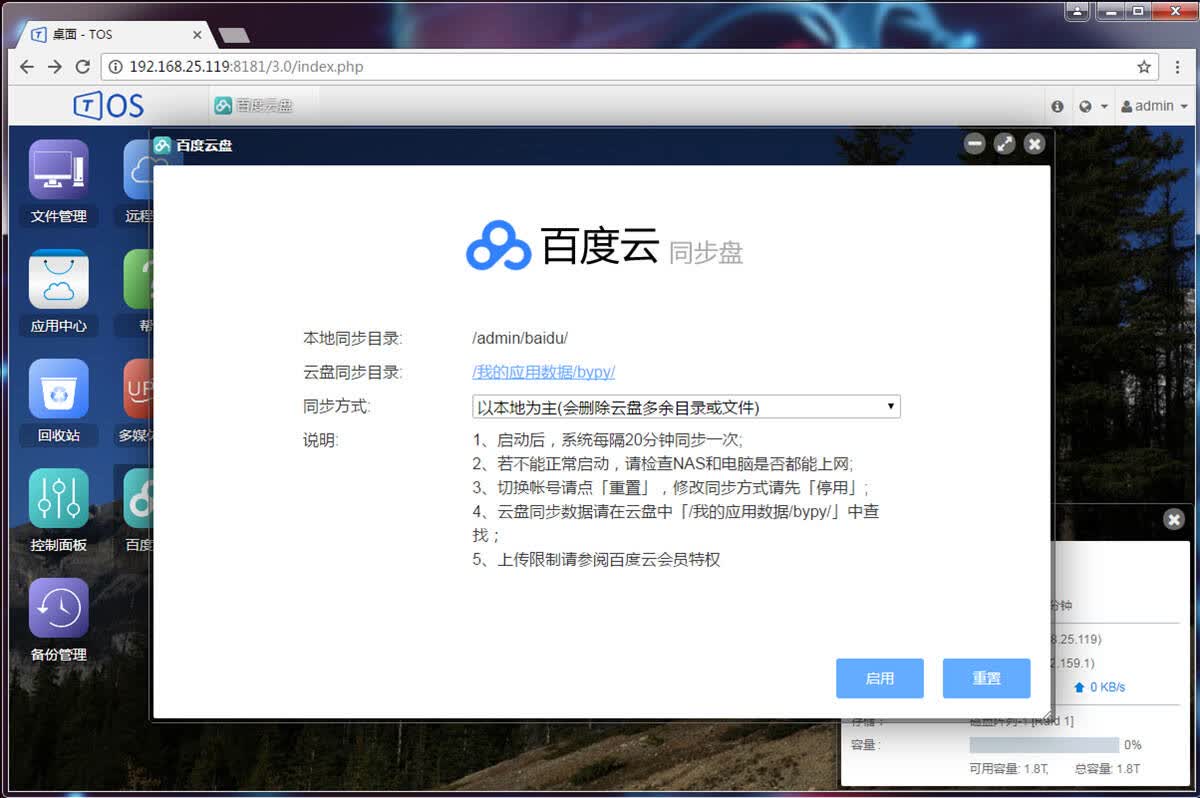Click the browser address bar
The height and width of the screenshot is (798, 1200).
tap(630, 67)
